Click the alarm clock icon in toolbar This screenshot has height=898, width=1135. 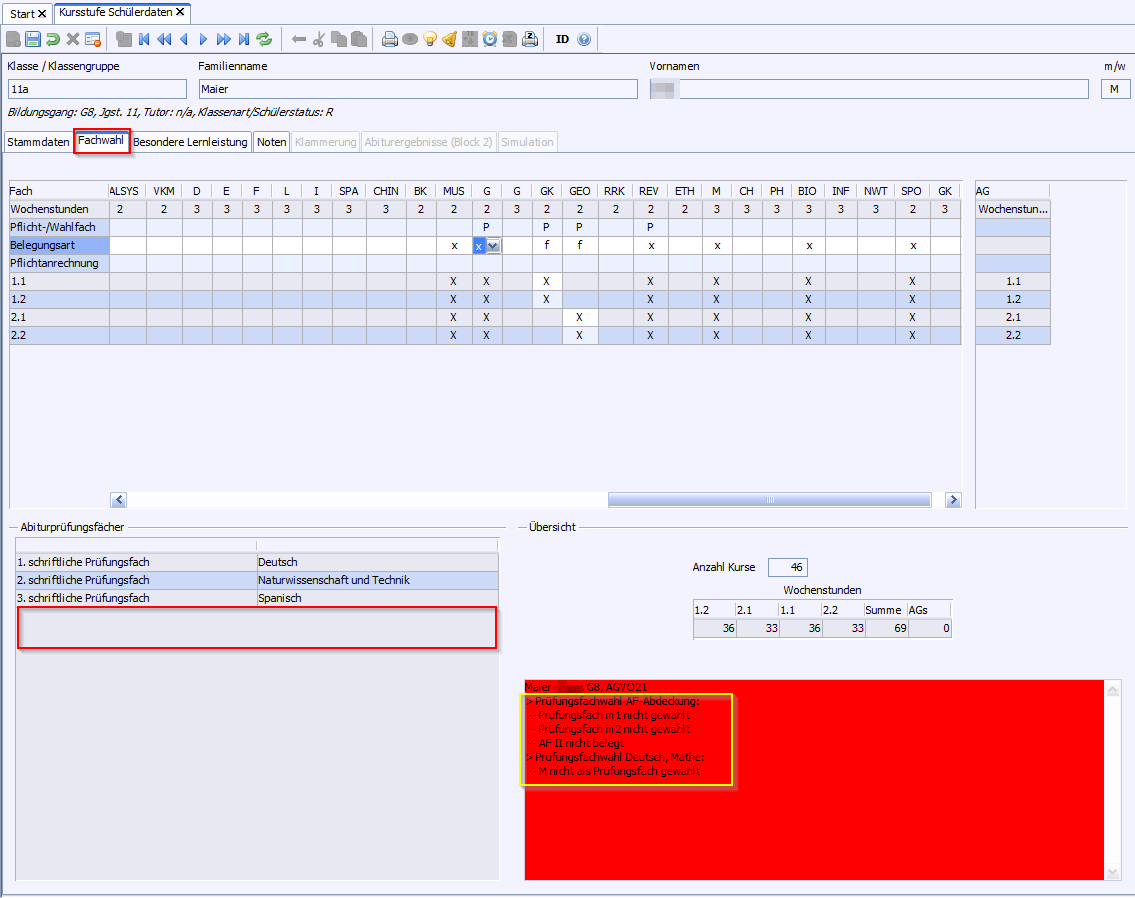coord(490,39)
